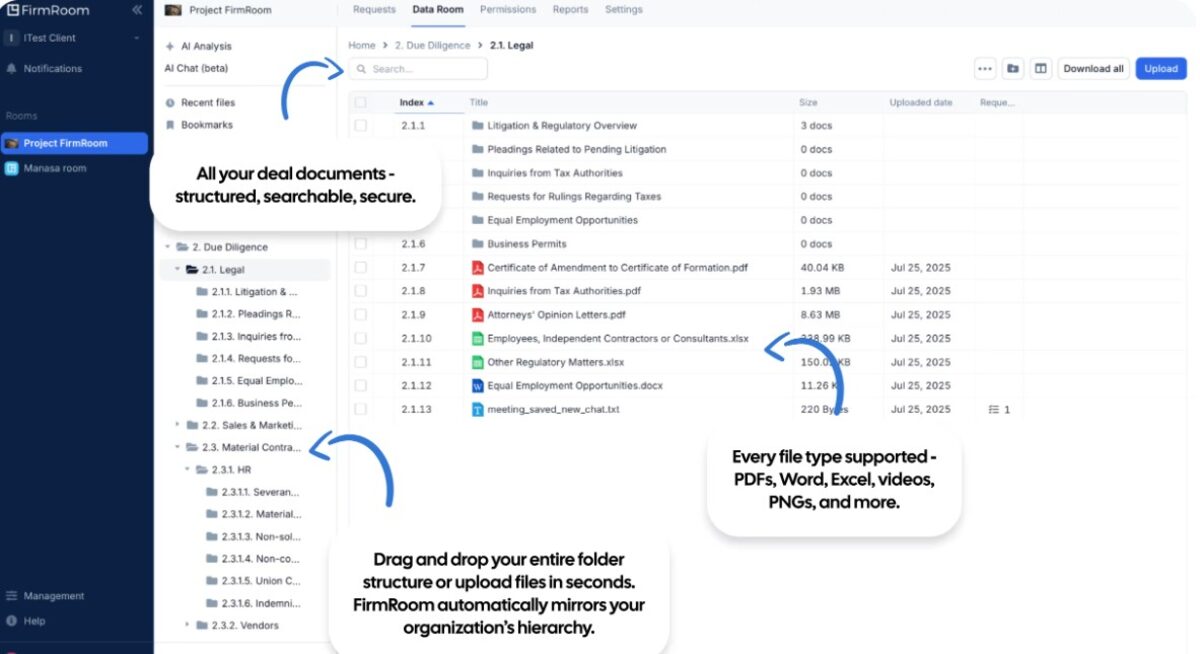
Task: Collapse the left sidebar using double-chevron icon
Action: coord(137,10)
